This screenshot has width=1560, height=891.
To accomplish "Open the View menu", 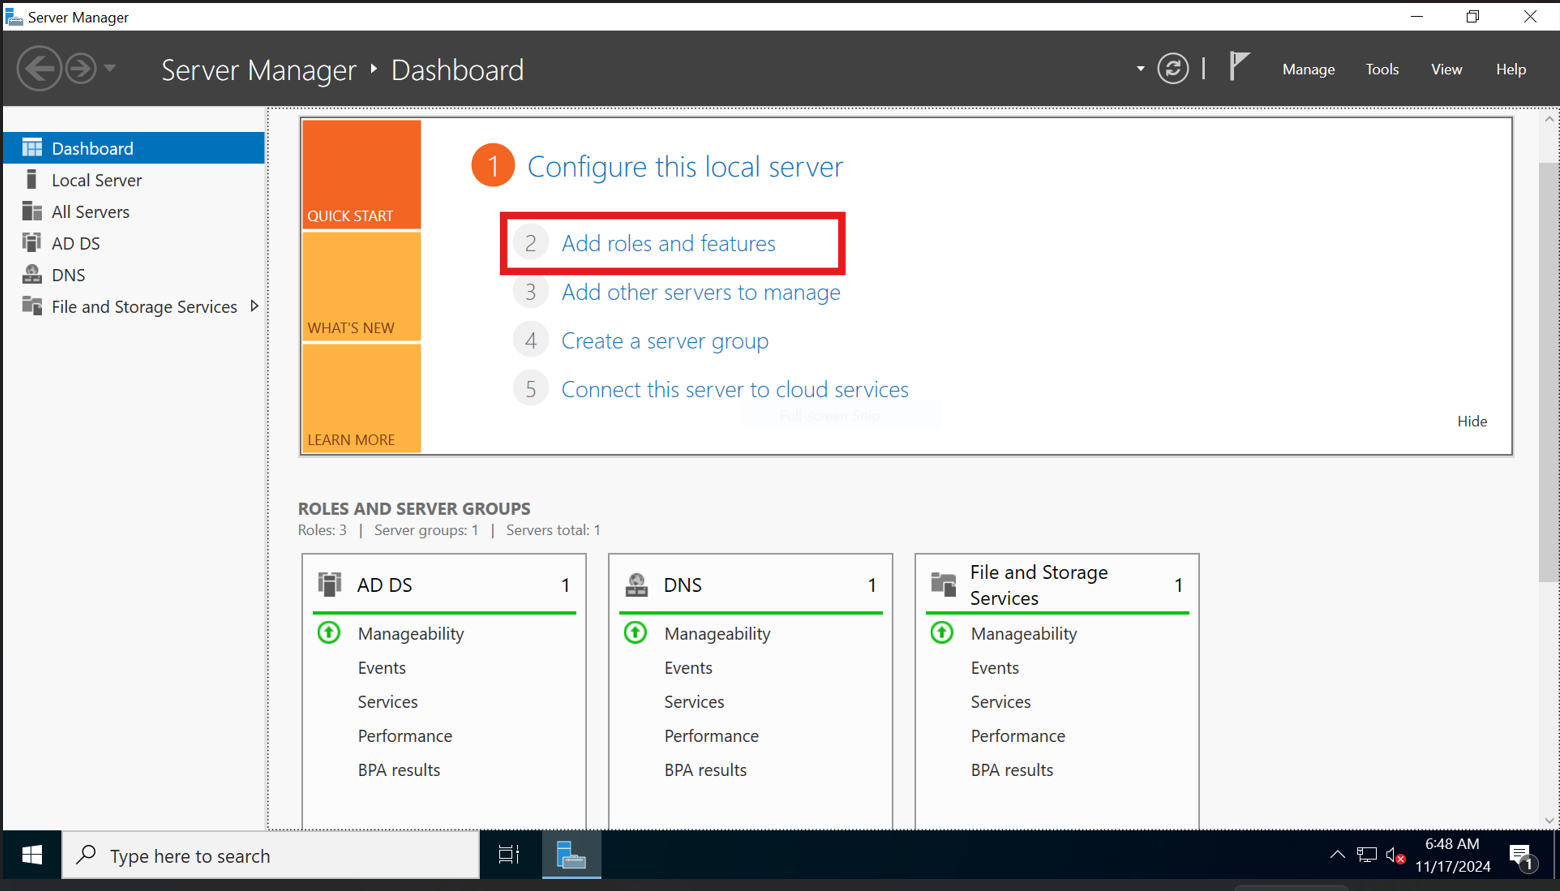I will pos(1446,69).
